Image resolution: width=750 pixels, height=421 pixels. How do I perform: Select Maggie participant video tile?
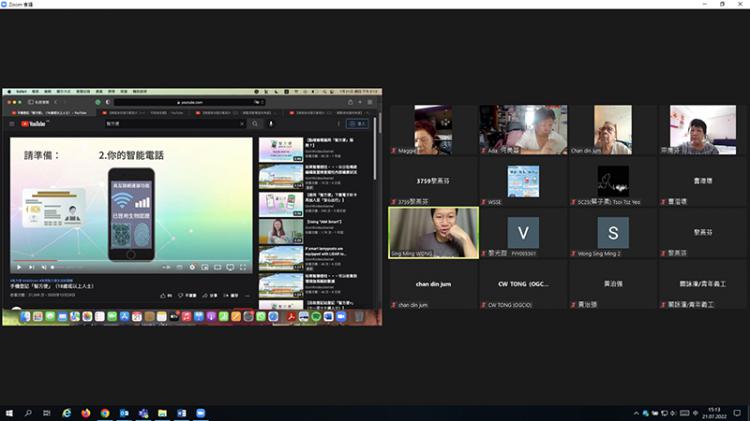[x=433, y=129]
